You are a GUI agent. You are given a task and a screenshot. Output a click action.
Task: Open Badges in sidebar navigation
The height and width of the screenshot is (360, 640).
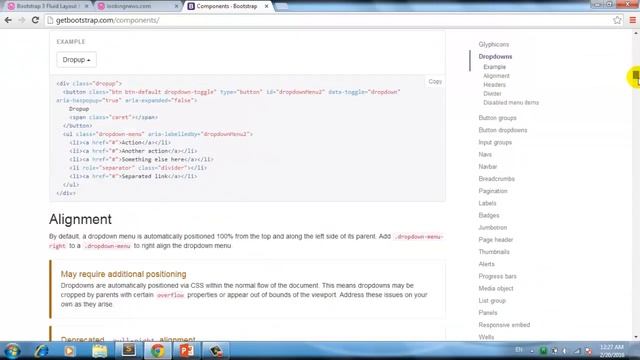pos(489,216)
